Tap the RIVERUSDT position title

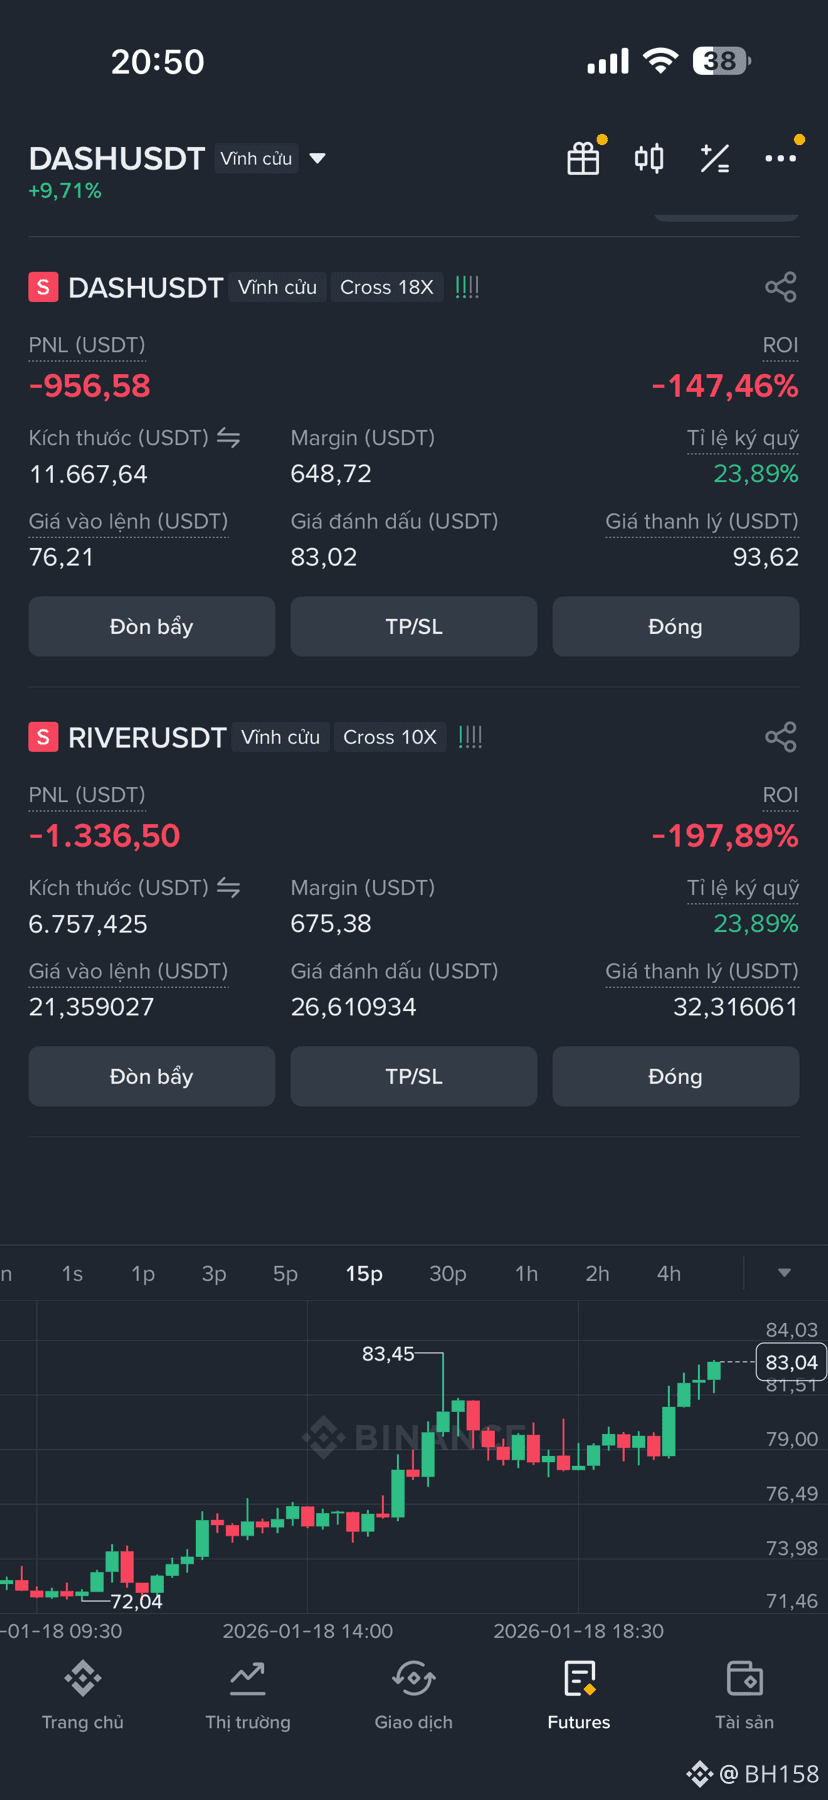click(147, 738)
